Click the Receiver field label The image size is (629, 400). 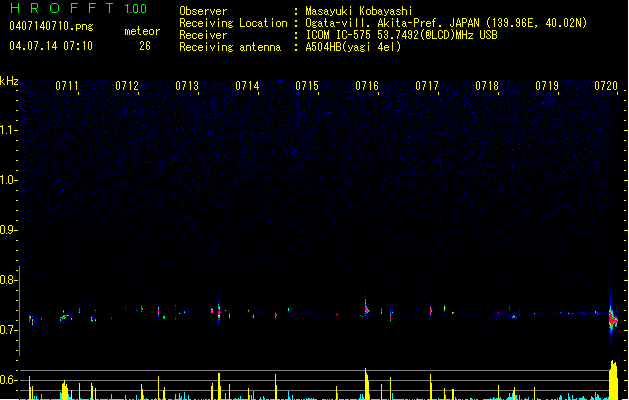tap(203, 35)
